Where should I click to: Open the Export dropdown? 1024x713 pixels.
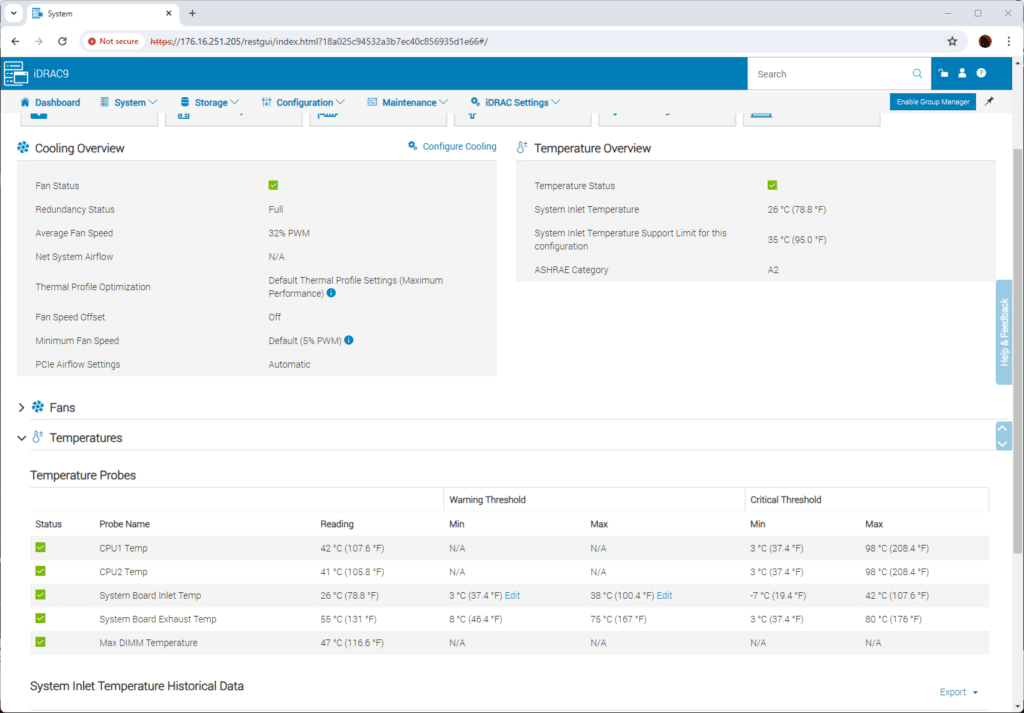(959, 692)
